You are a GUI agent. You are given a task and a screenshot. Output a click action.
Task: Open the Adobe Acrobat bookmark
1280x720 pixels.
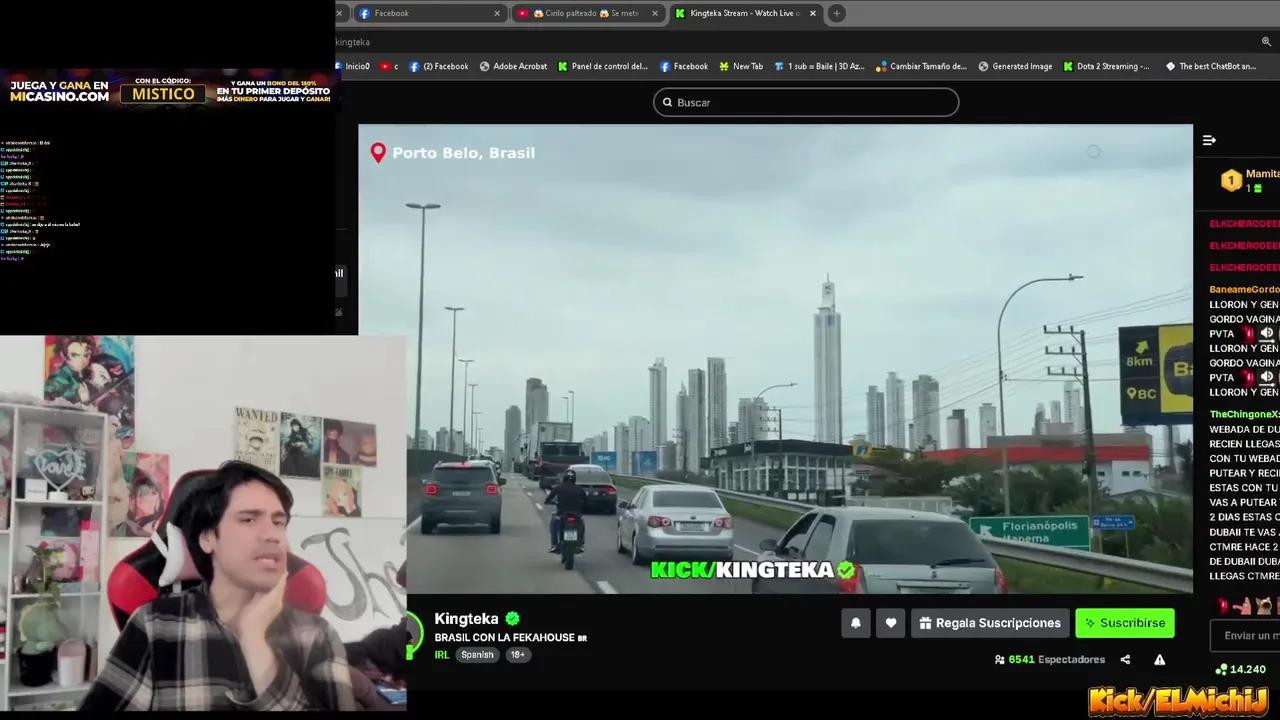(513, 66)
